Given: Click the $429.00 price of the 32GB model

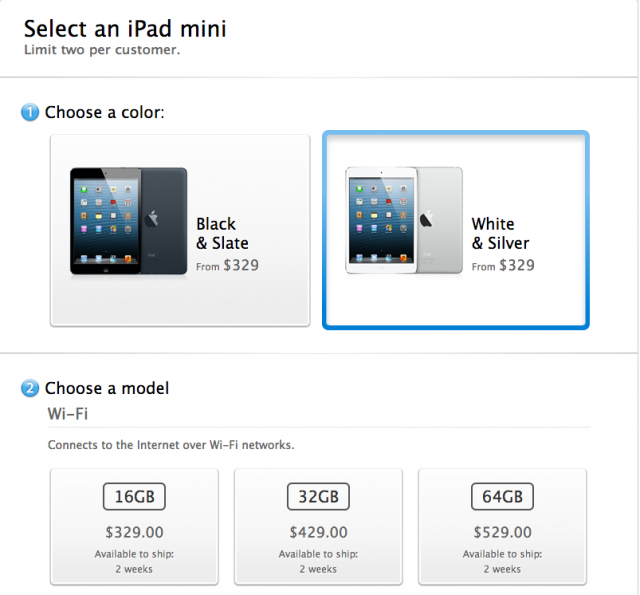Looking at the screenshot, I should [x=318, y=532].
